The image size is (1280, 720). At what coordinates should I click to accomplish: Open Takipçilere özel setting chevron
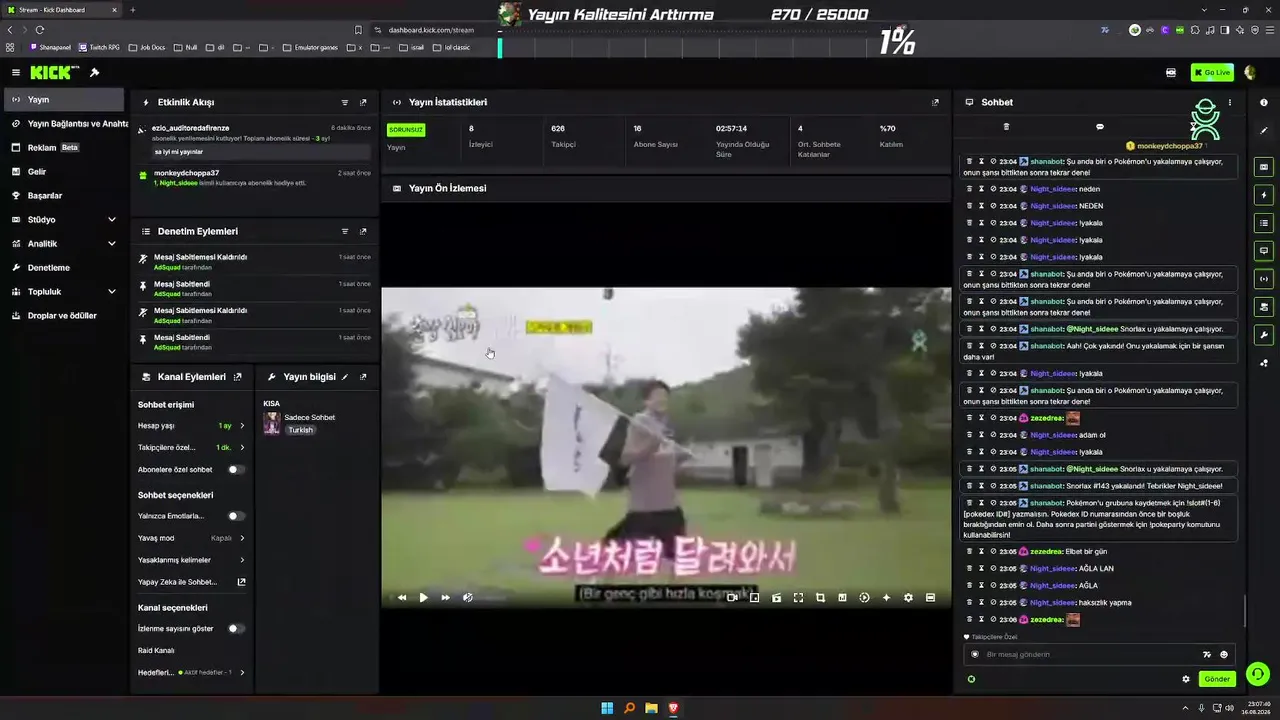[x=242, y=448]
